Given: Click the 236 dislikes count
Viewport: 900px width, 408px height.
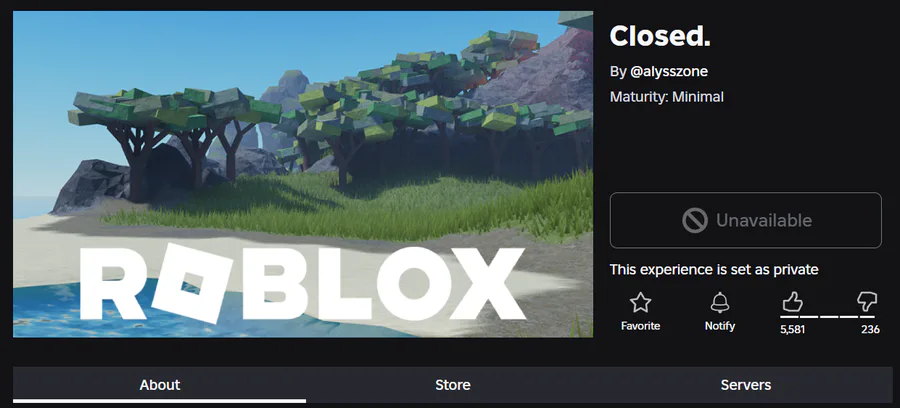Looking at the screenshot, I should click(870, 330).
